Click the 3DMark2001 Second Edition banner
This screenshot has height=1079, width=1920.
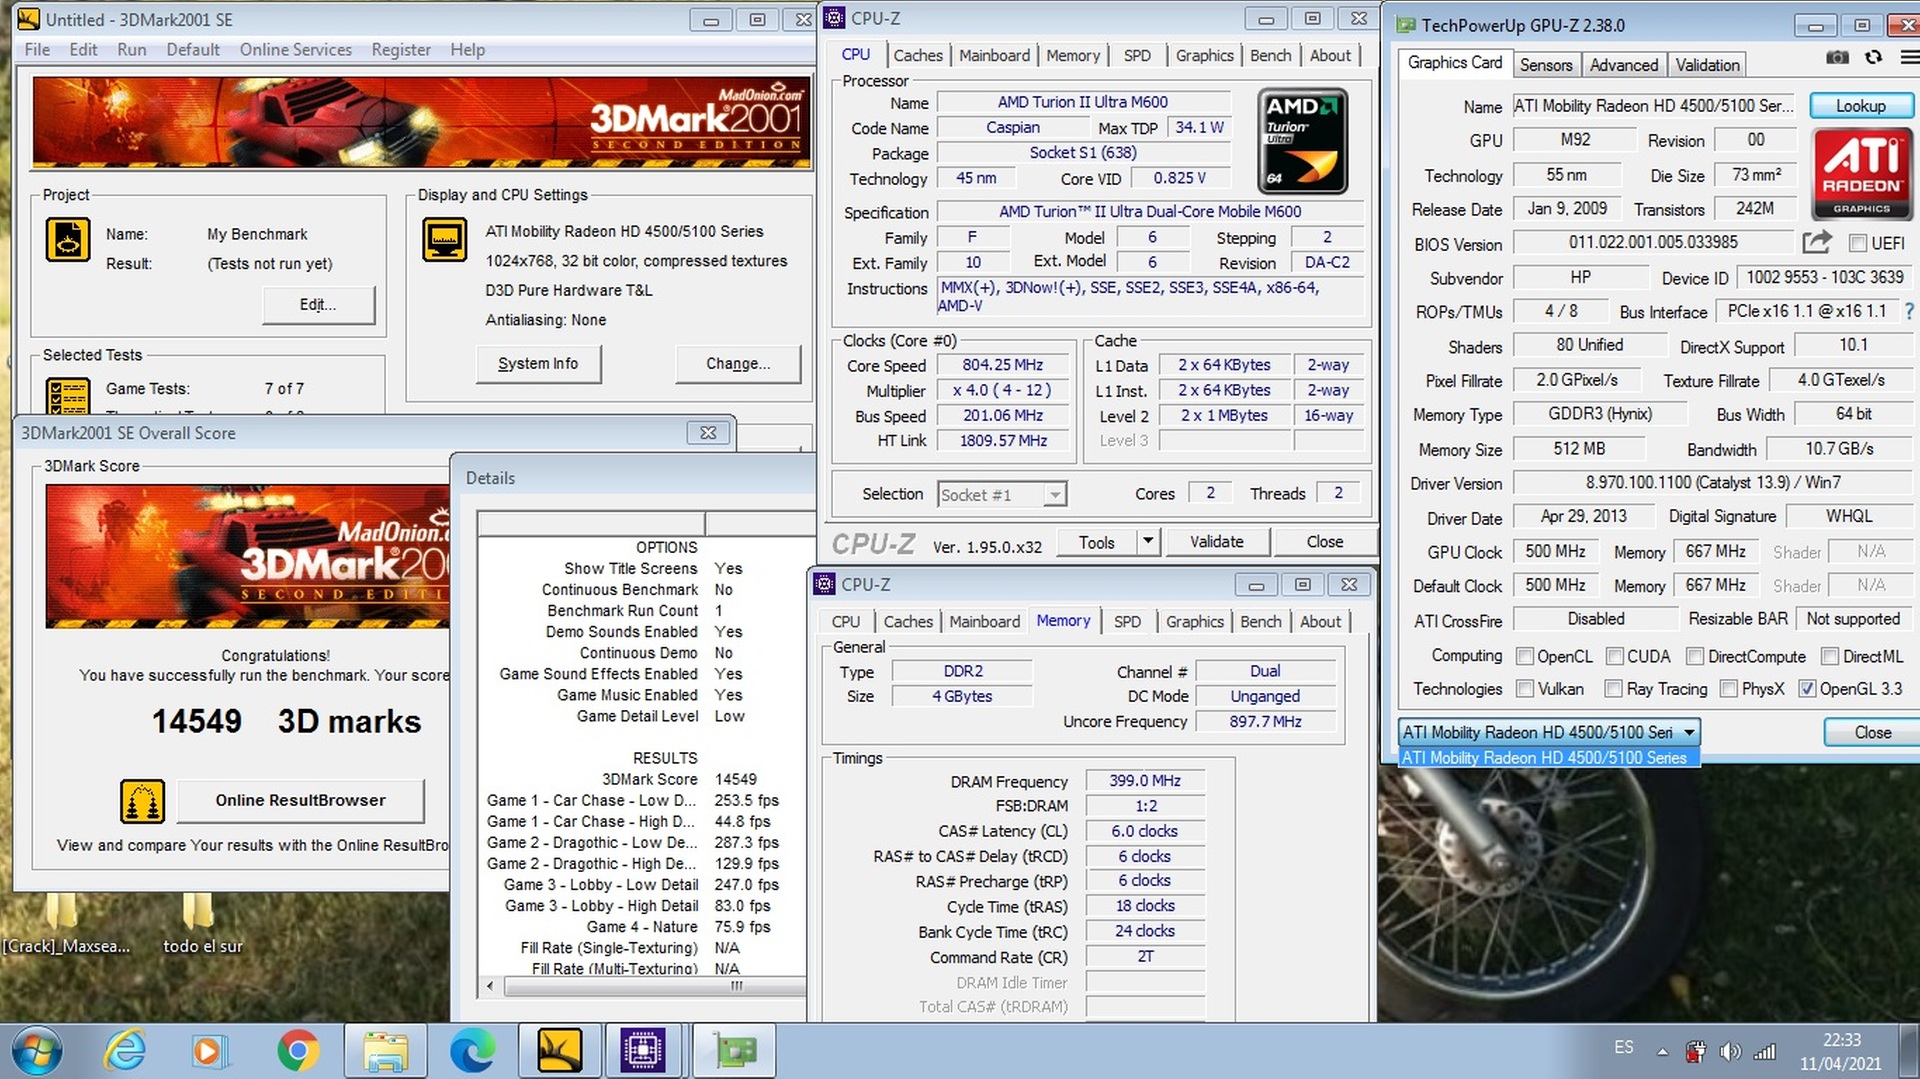[421, 122]
